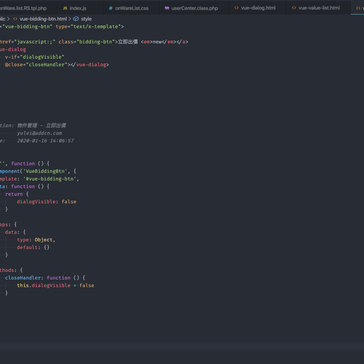Open breadcrumb item style
Viewport: 364px width, 364px height.
tap(86, 19)
